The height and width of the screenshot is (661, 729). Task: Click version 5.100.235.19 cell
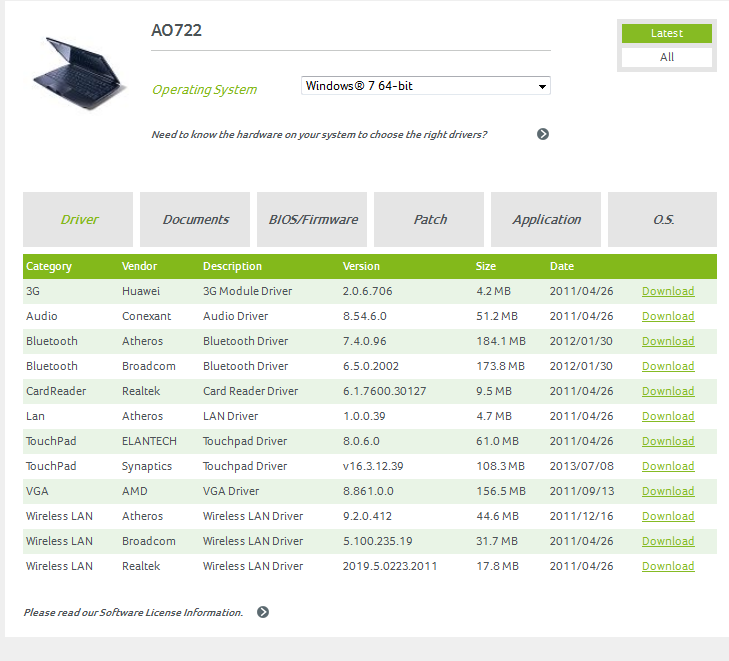pos(378,542)
